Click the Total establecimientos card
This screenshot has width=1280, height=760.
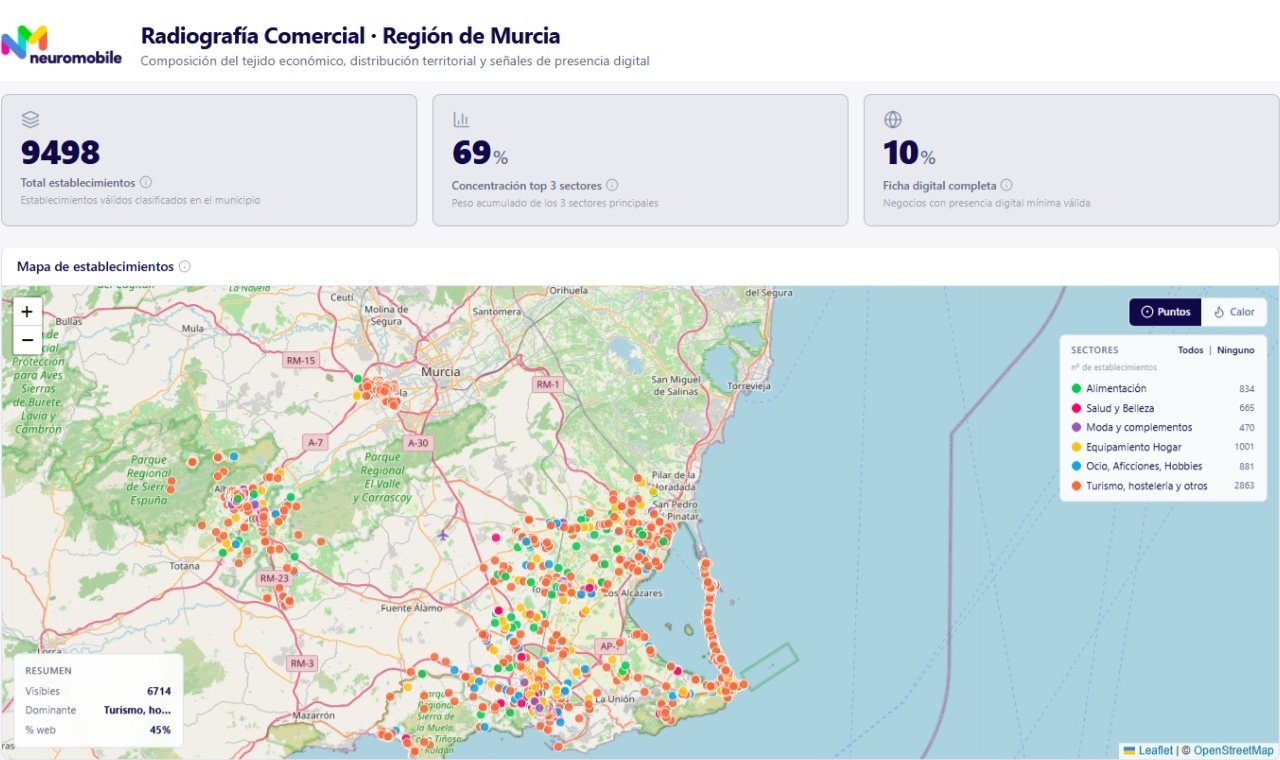tap(209, 160)
